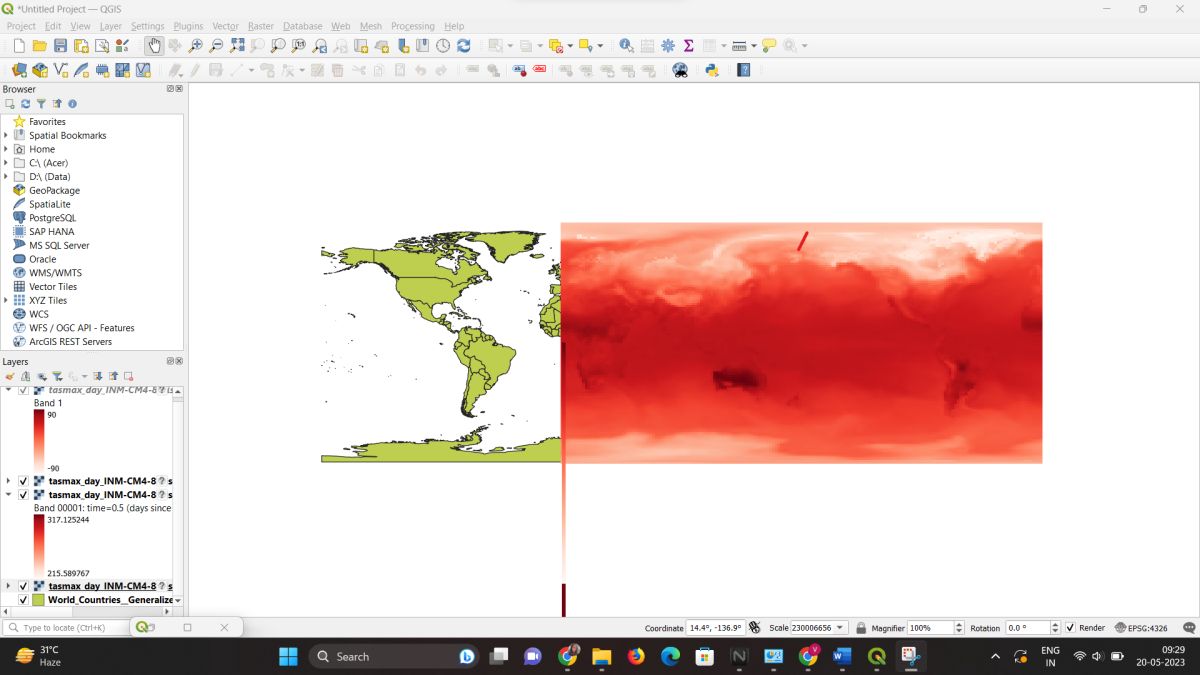Click the New SpatiaLite Layer icon

[x=81, y=70]
